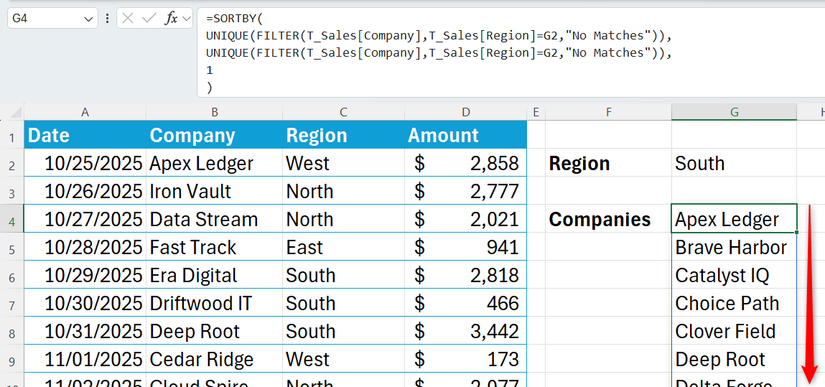The height and width of the screenshot is (387, 825).
Task: Click the Companies label cell
Action: (608, 219)
